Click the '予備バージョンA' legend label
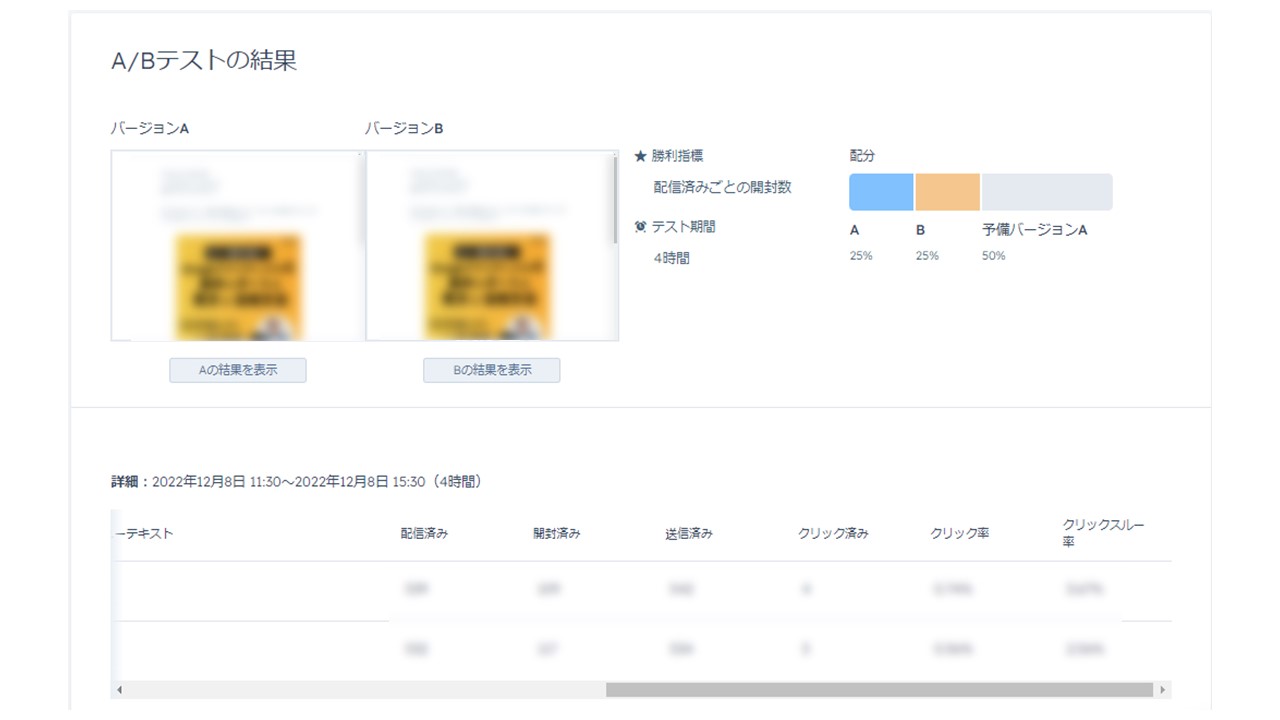This screenshot has width=1280, height=720. (x=1034, y=230)
